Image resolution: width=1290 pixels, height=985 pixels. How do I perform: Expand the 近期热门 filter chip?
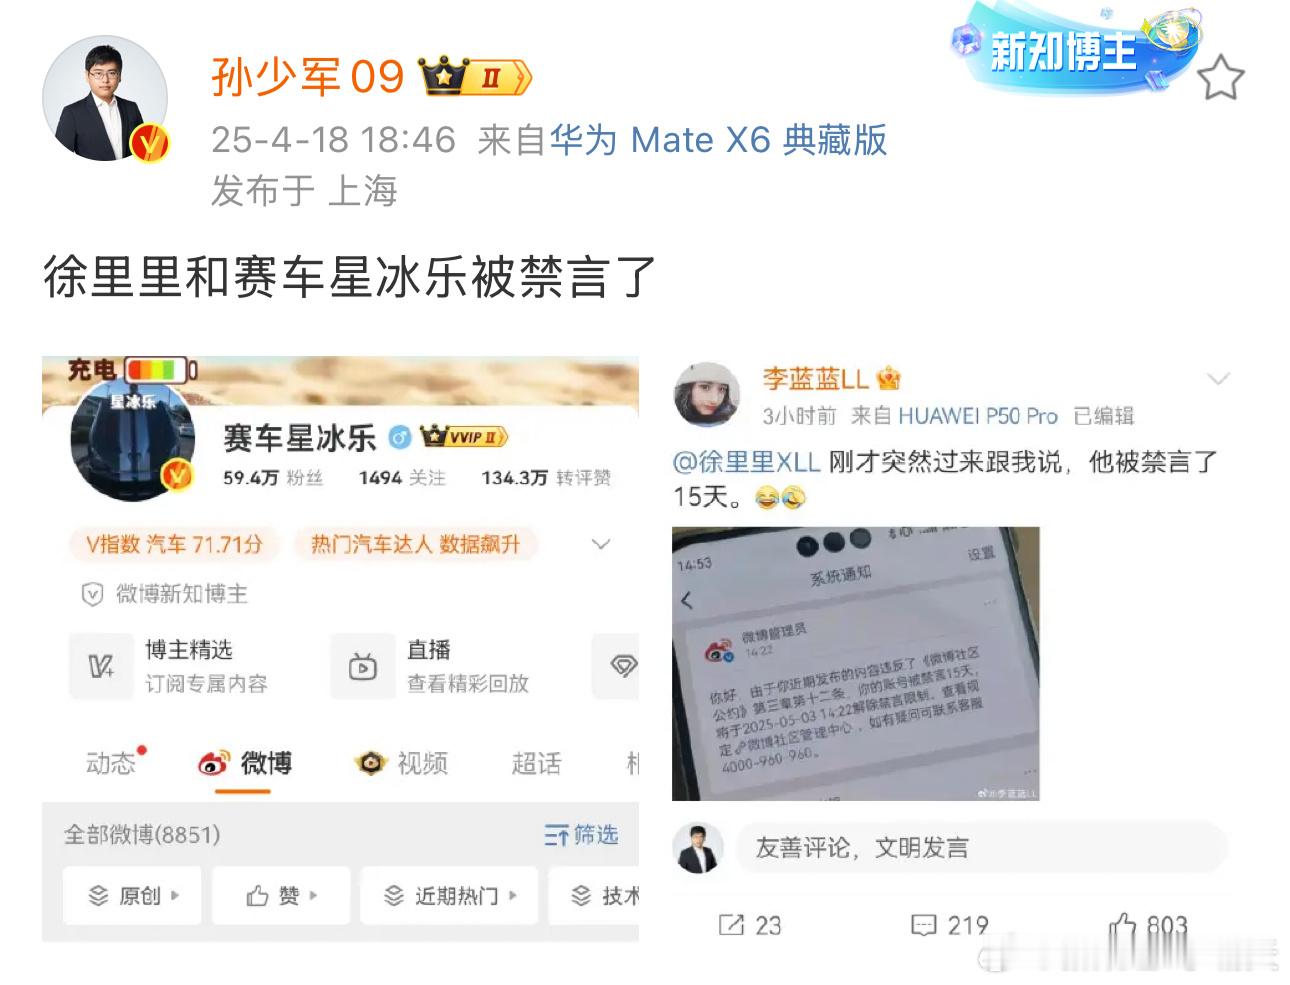[449, 895]
